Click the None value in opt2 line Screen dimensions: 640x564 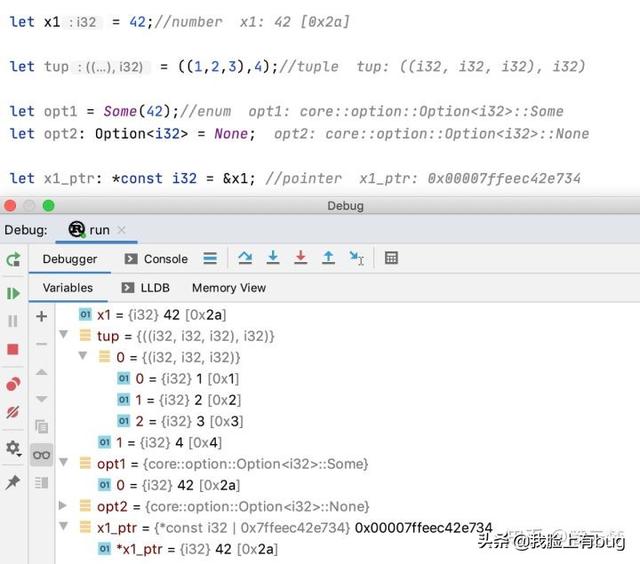[x=231, y=133]
